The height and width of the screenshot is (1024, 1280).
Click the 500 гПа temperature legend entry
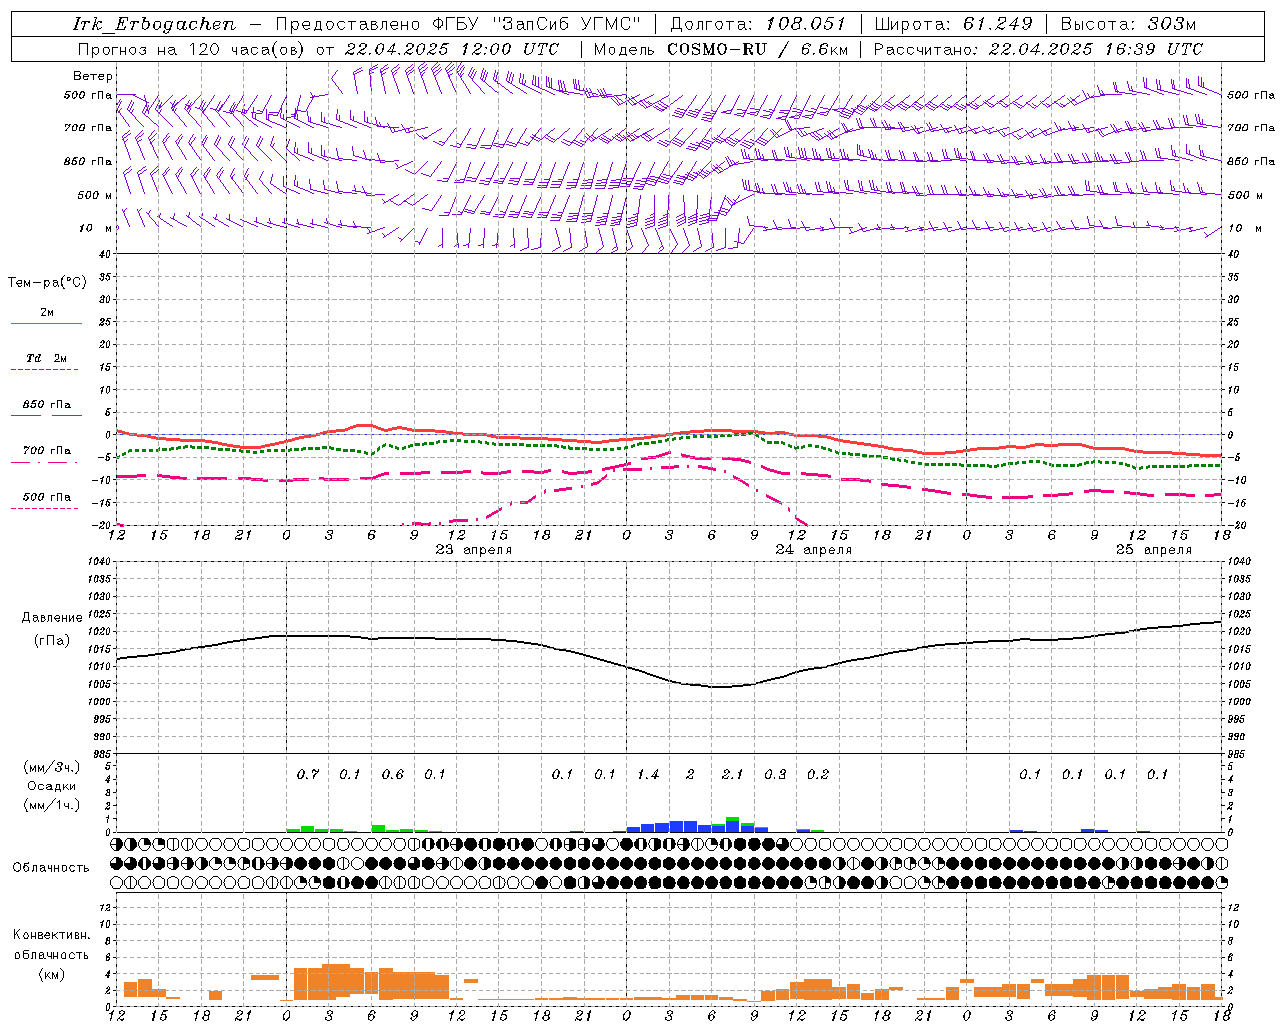[47, 497]
